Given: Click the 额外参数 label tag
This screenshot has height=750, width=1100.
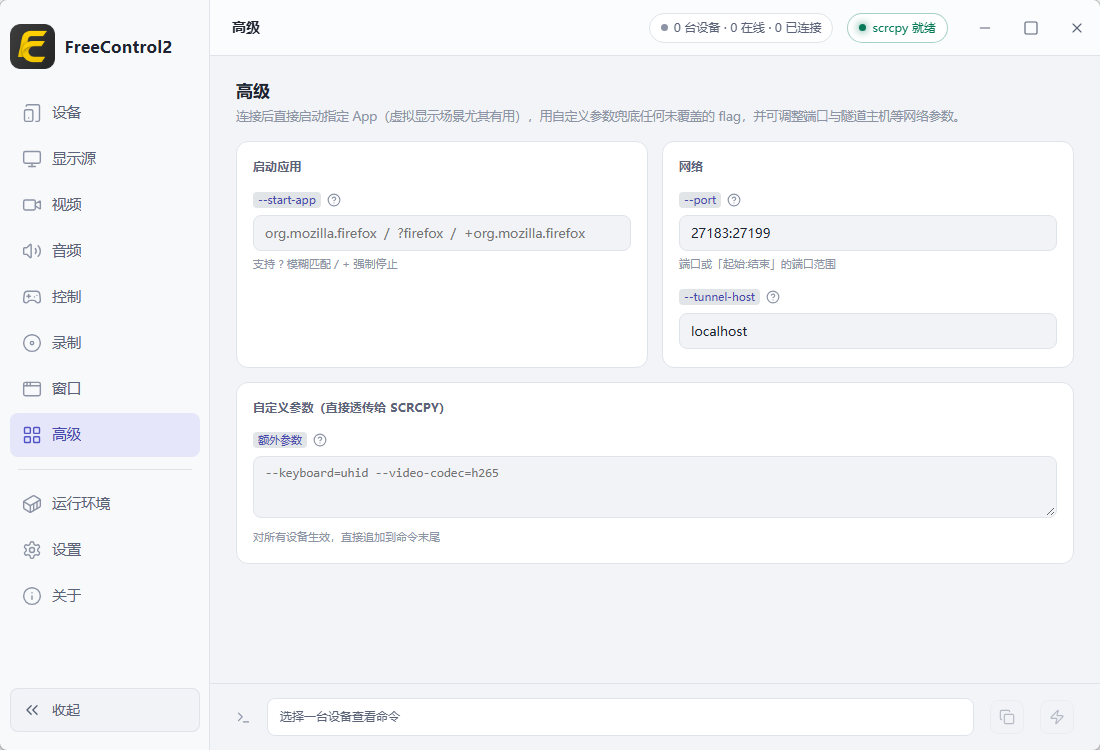Looking at the screenshot, I should (x=280, y=440).
